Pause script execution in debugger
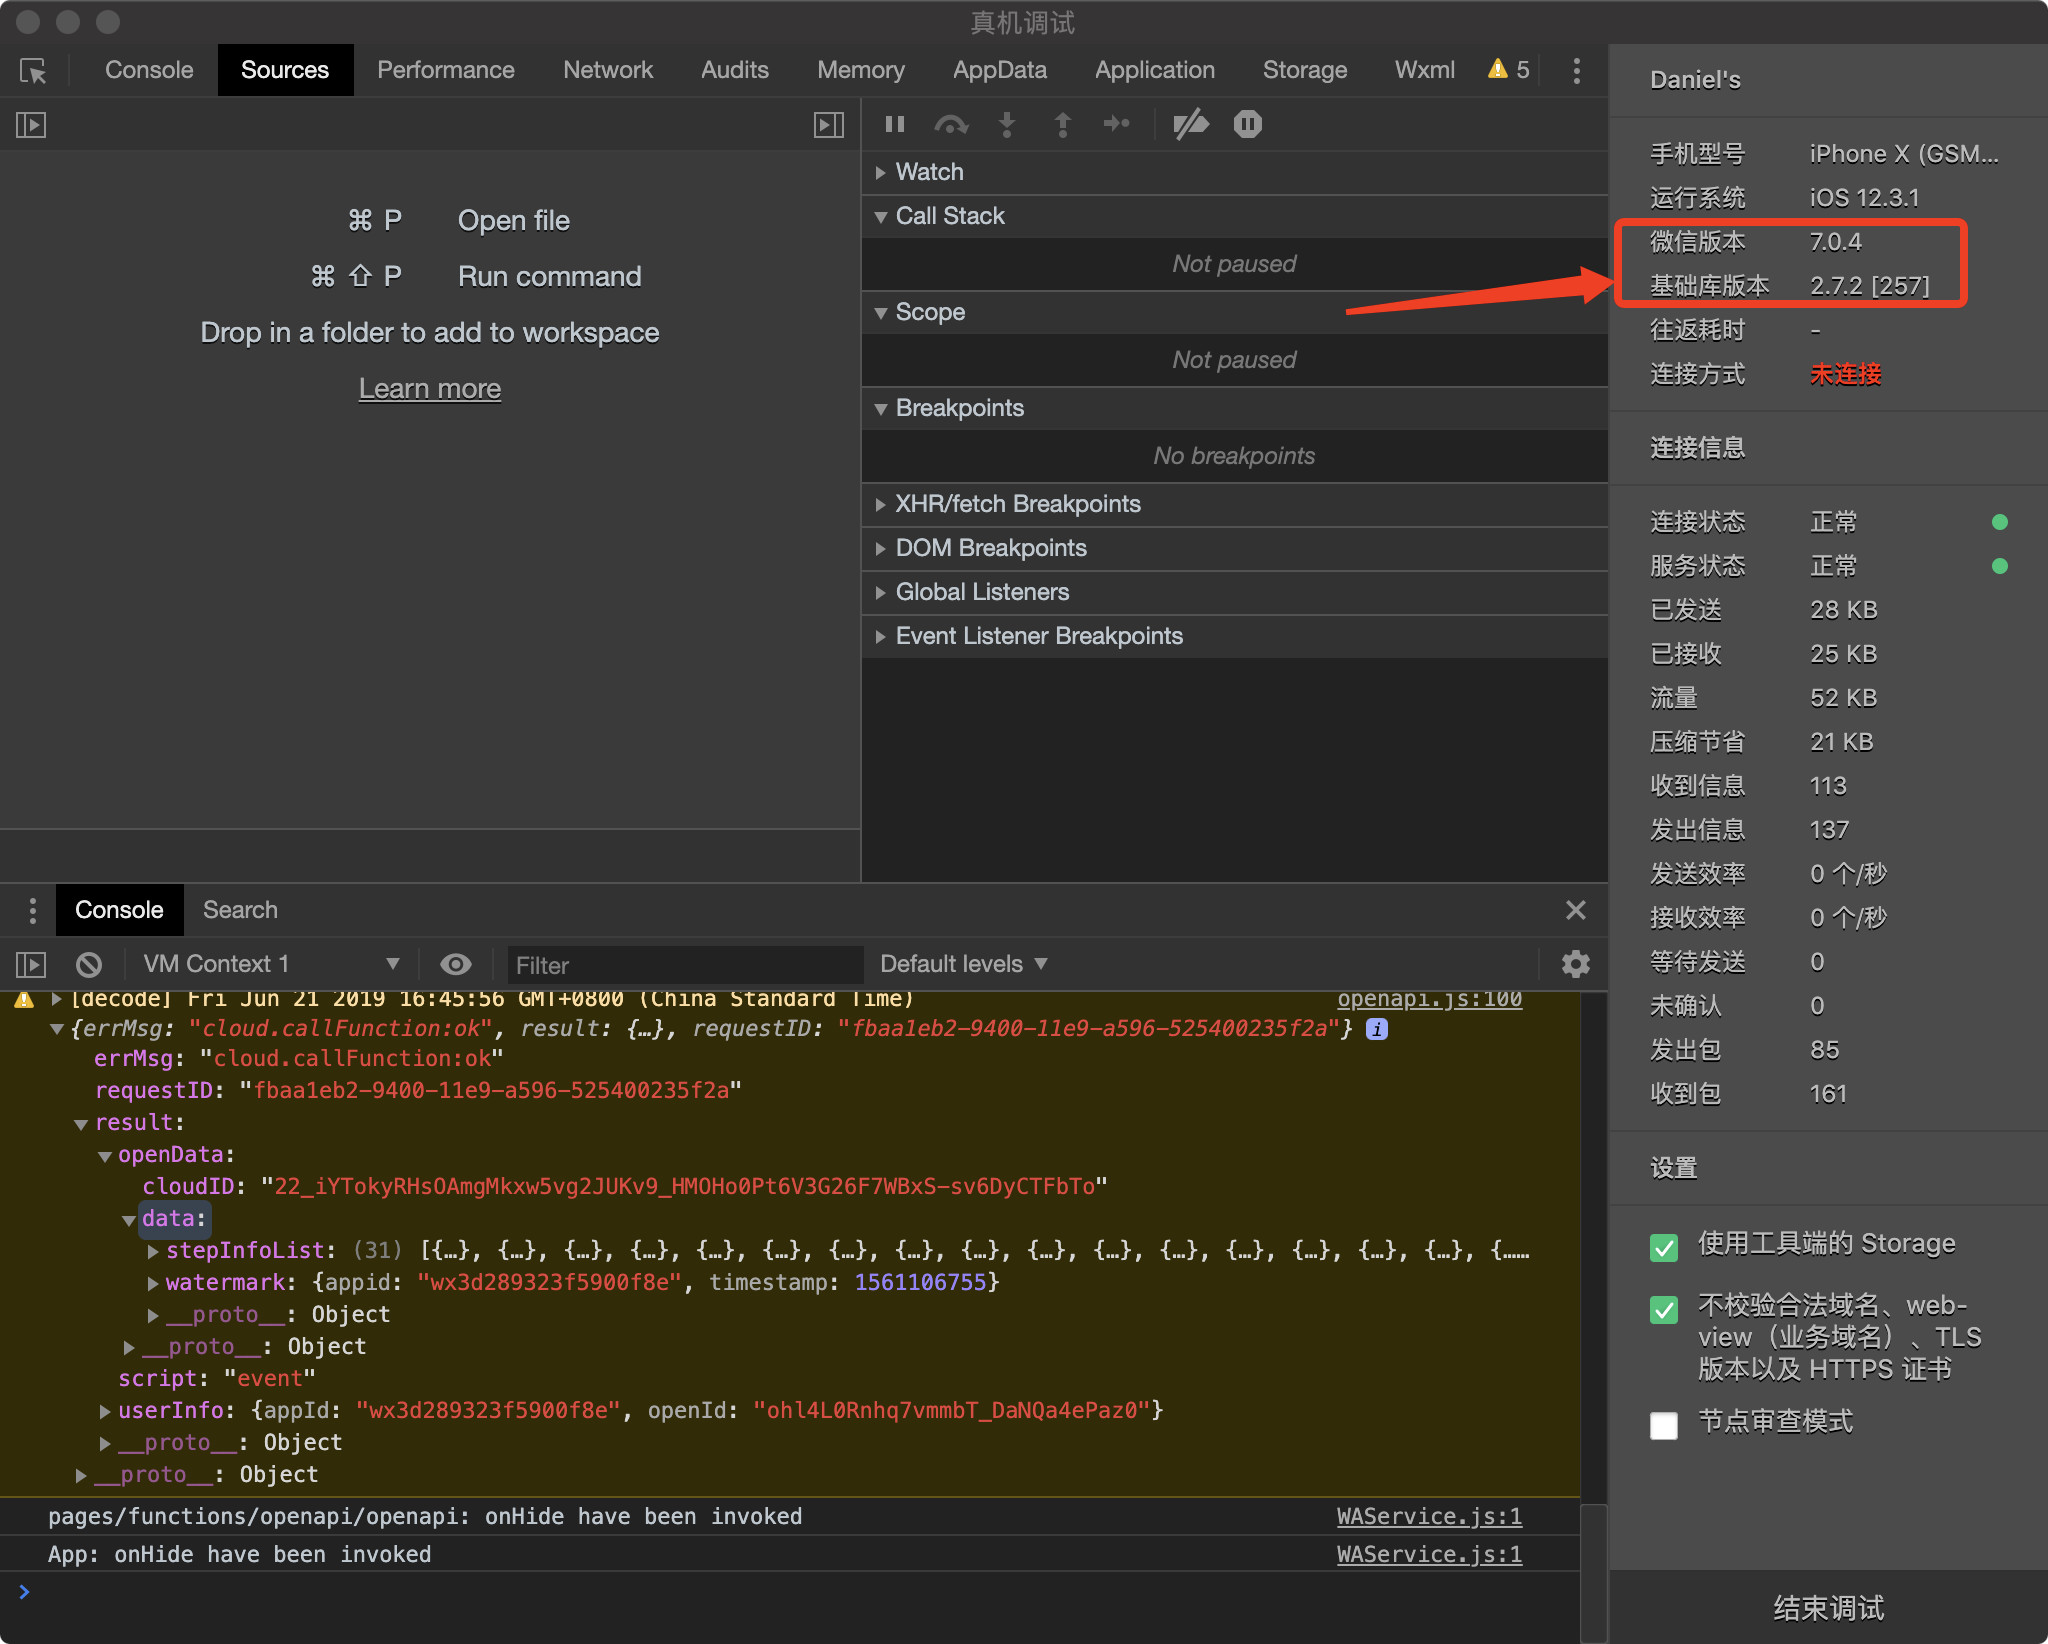The height and width of the screenshot is (1644, 2048). point(895,124)
